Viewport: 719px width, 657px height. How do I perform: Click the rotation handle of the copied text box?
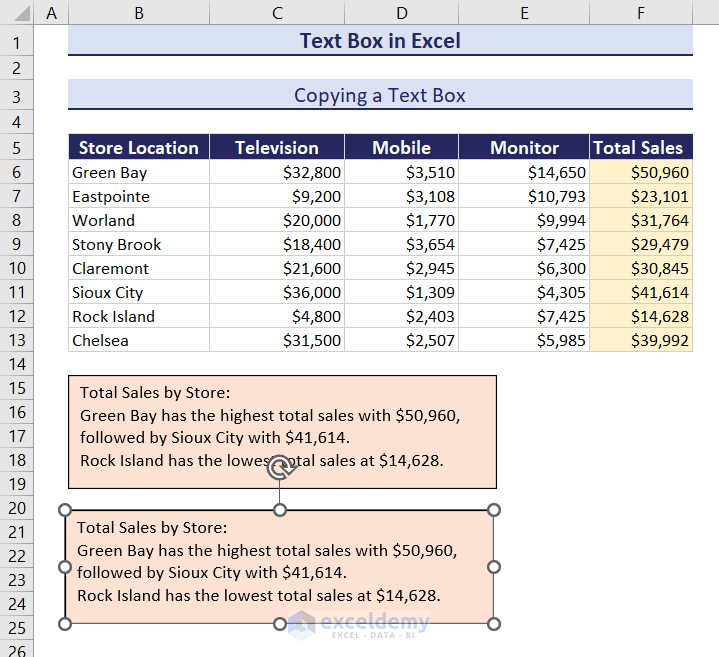click(x=280, y=467)
